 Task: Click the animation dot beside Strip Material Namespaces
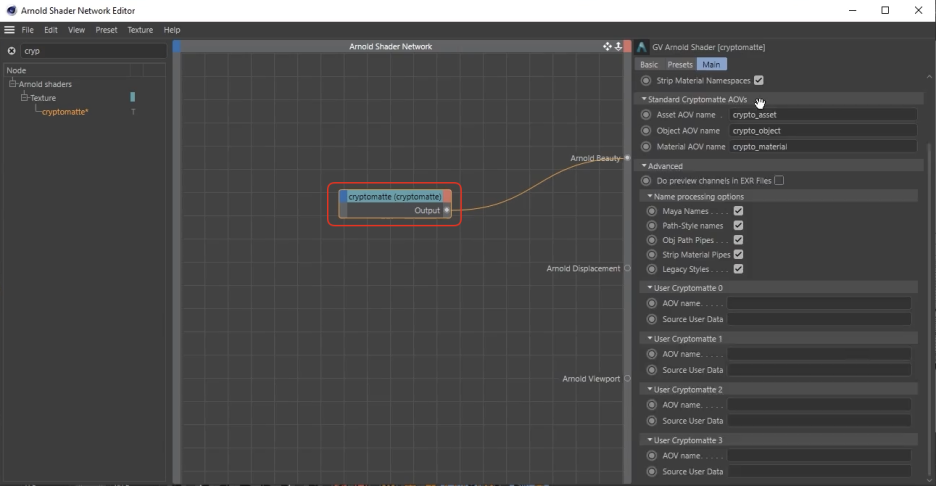[645, 81]
